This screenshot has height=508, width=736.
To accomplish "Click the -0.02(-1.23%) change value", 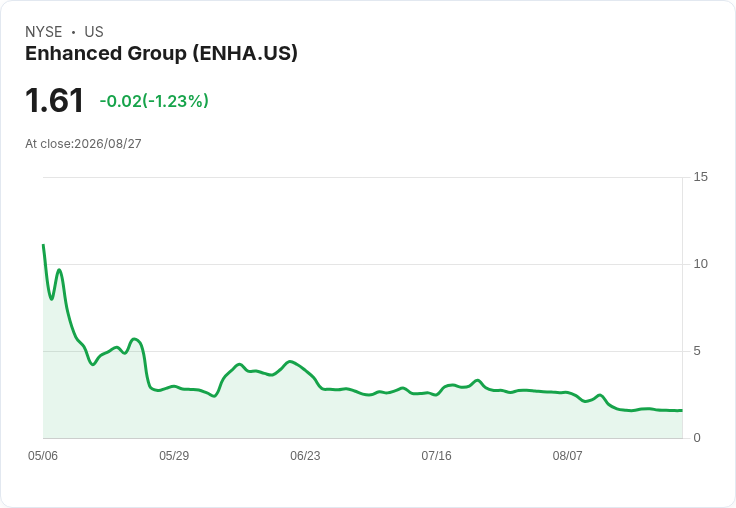I will click(154, 101).
